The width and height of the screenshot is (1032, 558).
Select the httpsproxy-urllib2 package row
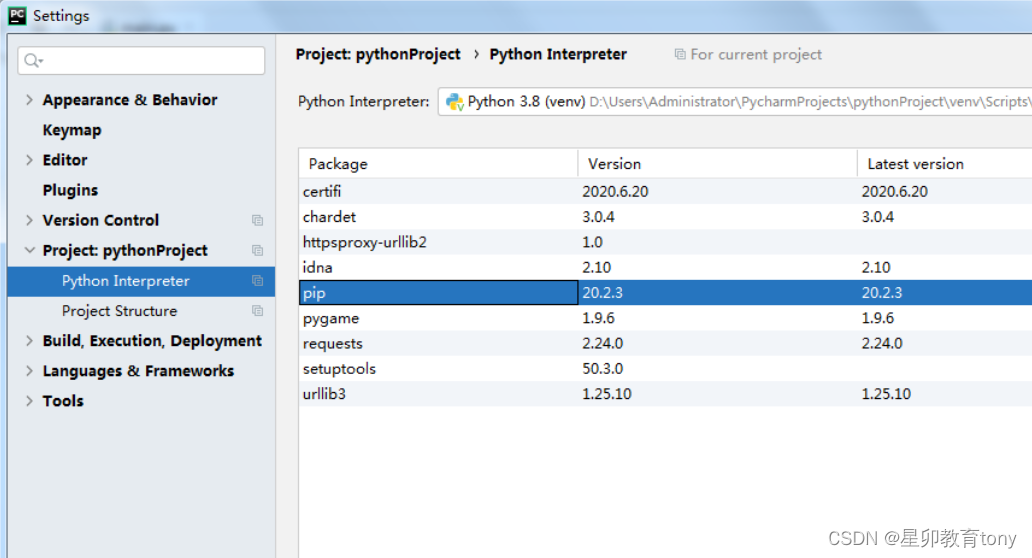665,242
